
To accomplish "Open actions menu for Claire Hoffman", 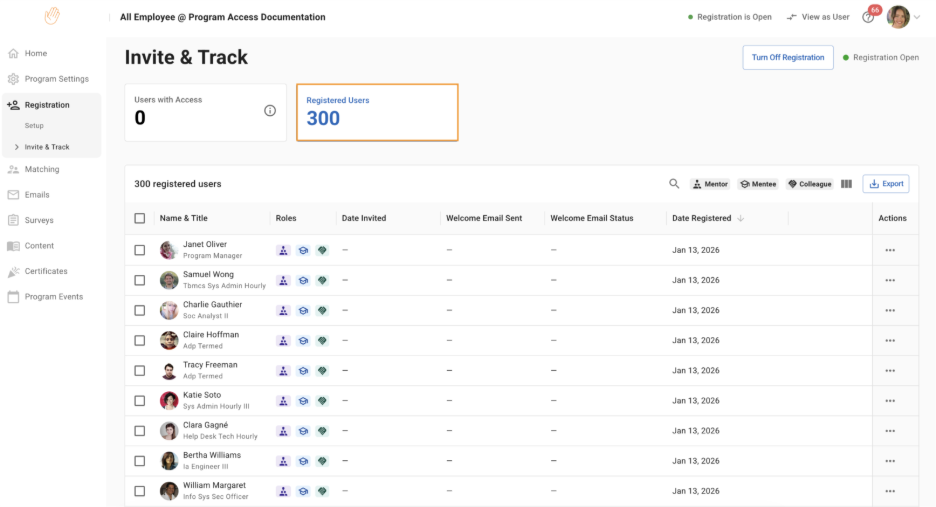I will pyautogui.click(x=890, y=341).
